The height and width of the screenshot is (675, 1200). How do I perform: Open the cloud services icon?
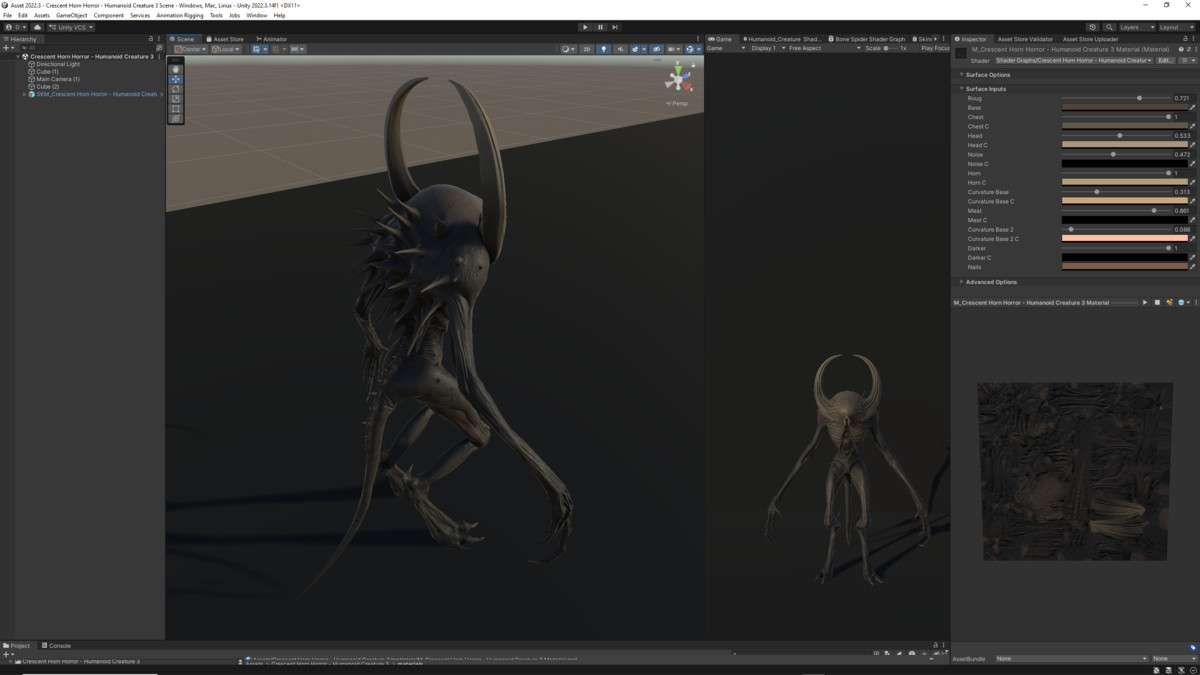(38, 27)
